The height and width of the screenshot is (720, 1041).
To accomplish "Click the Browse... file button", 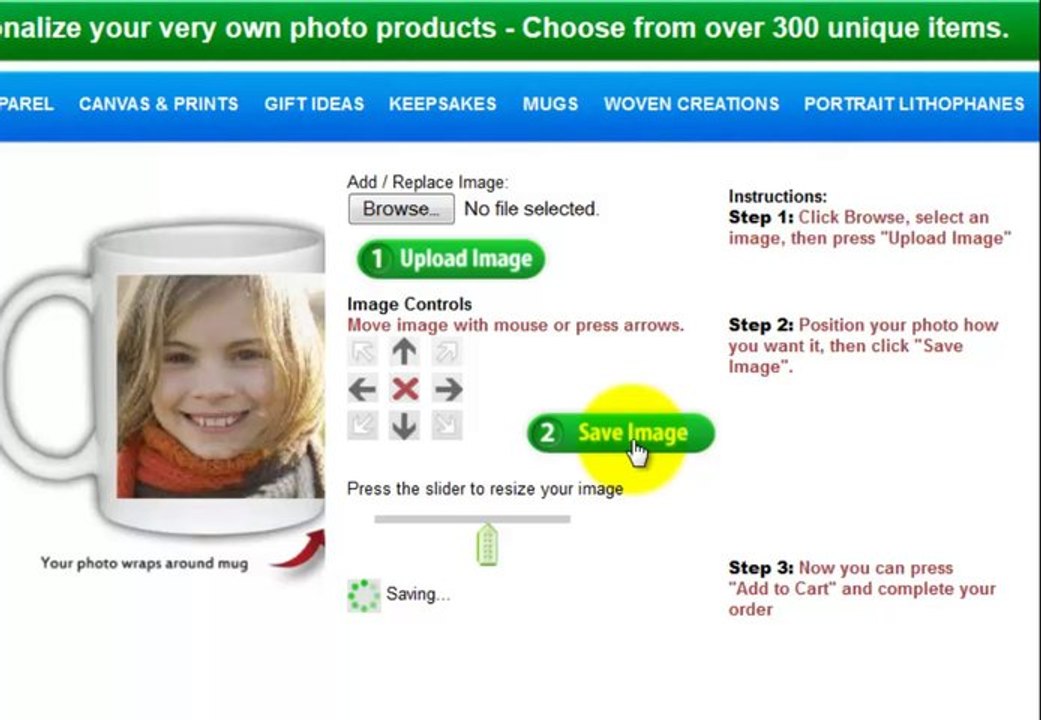I will [x=402, y=209].
